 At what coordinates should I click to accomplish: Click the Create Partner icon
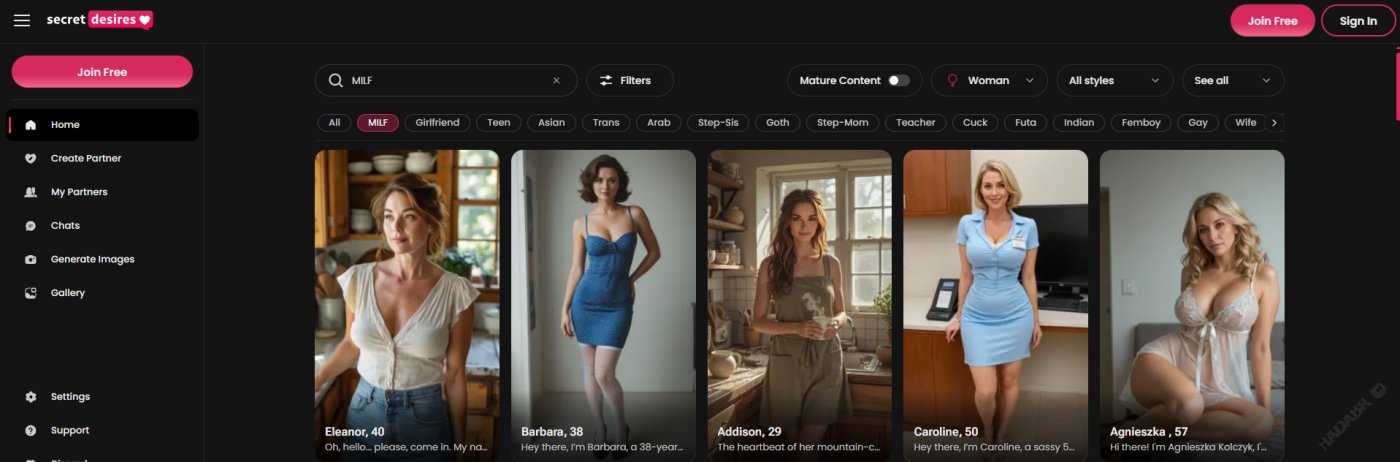pos(31,158)
